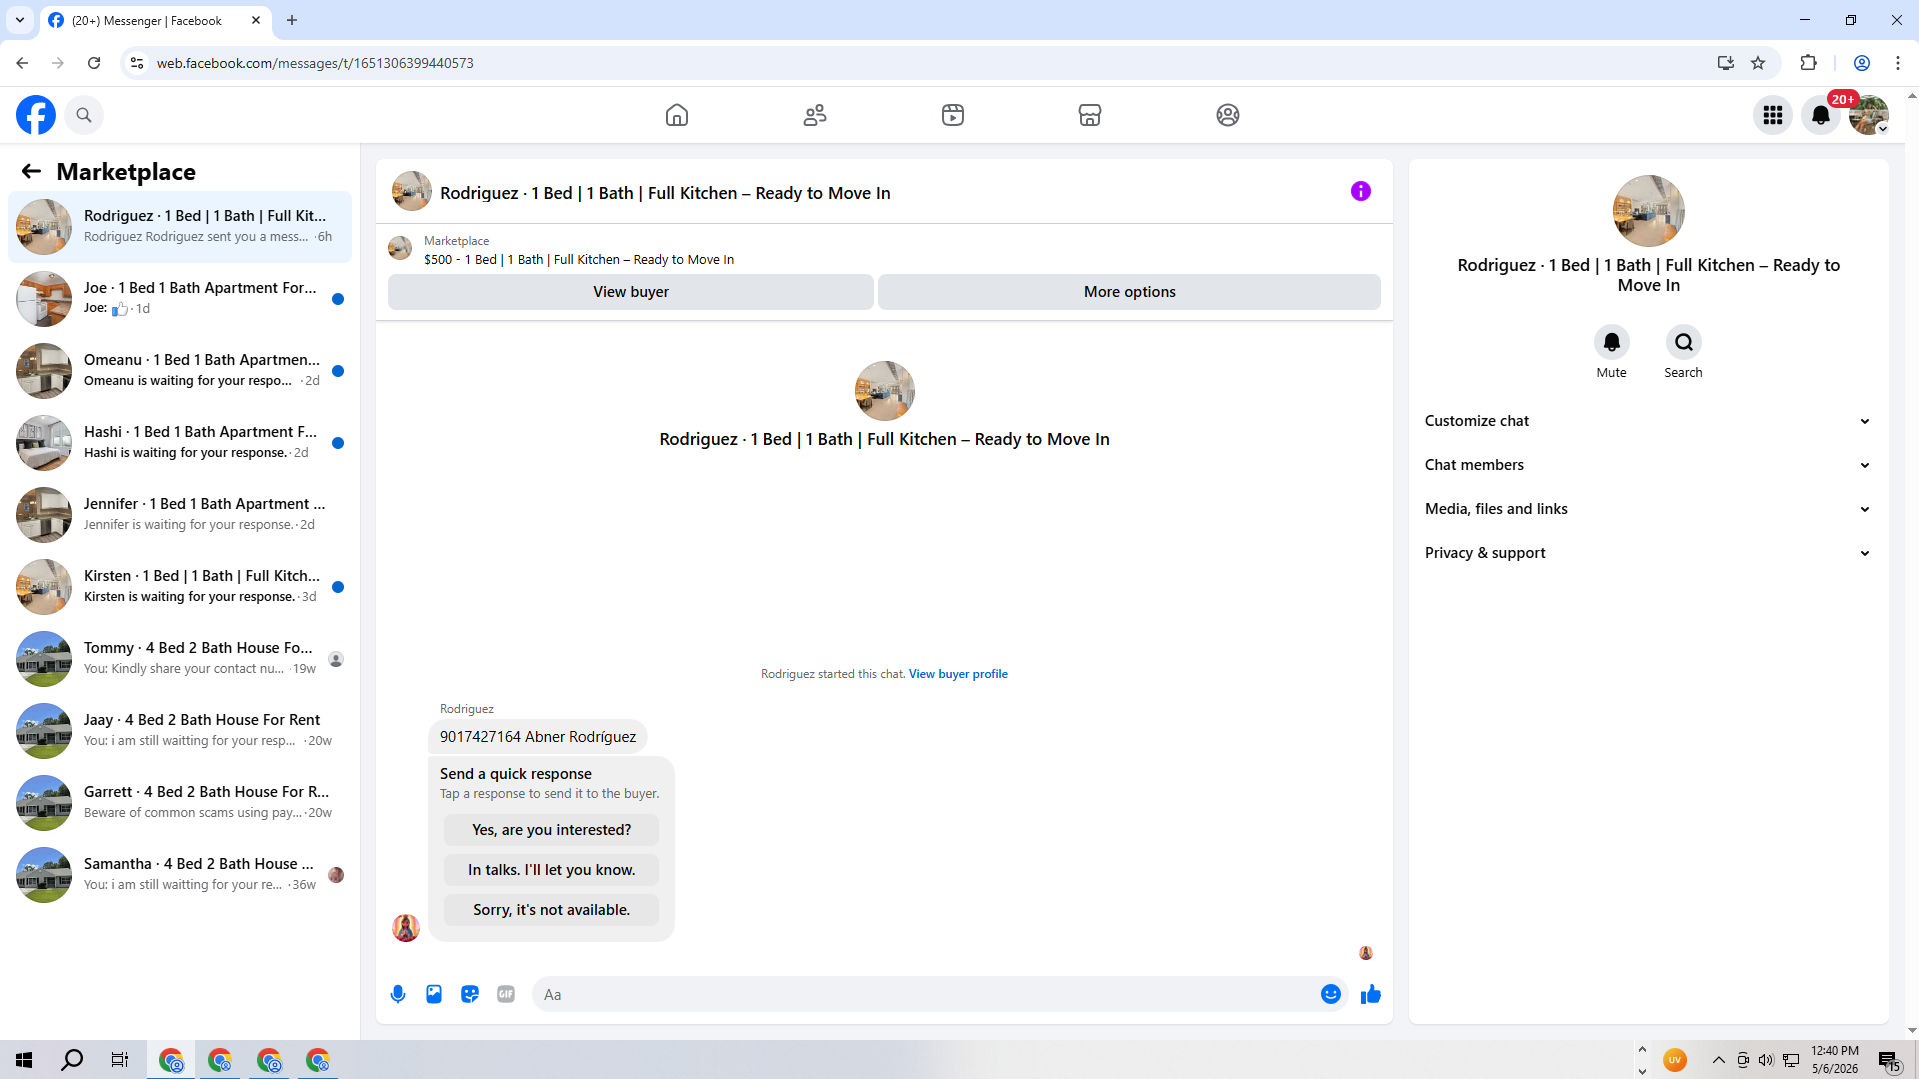Open the Rodriguez conversation in the list
The width and height of the screenshot is (1919, 1079).
pos(180,227)
